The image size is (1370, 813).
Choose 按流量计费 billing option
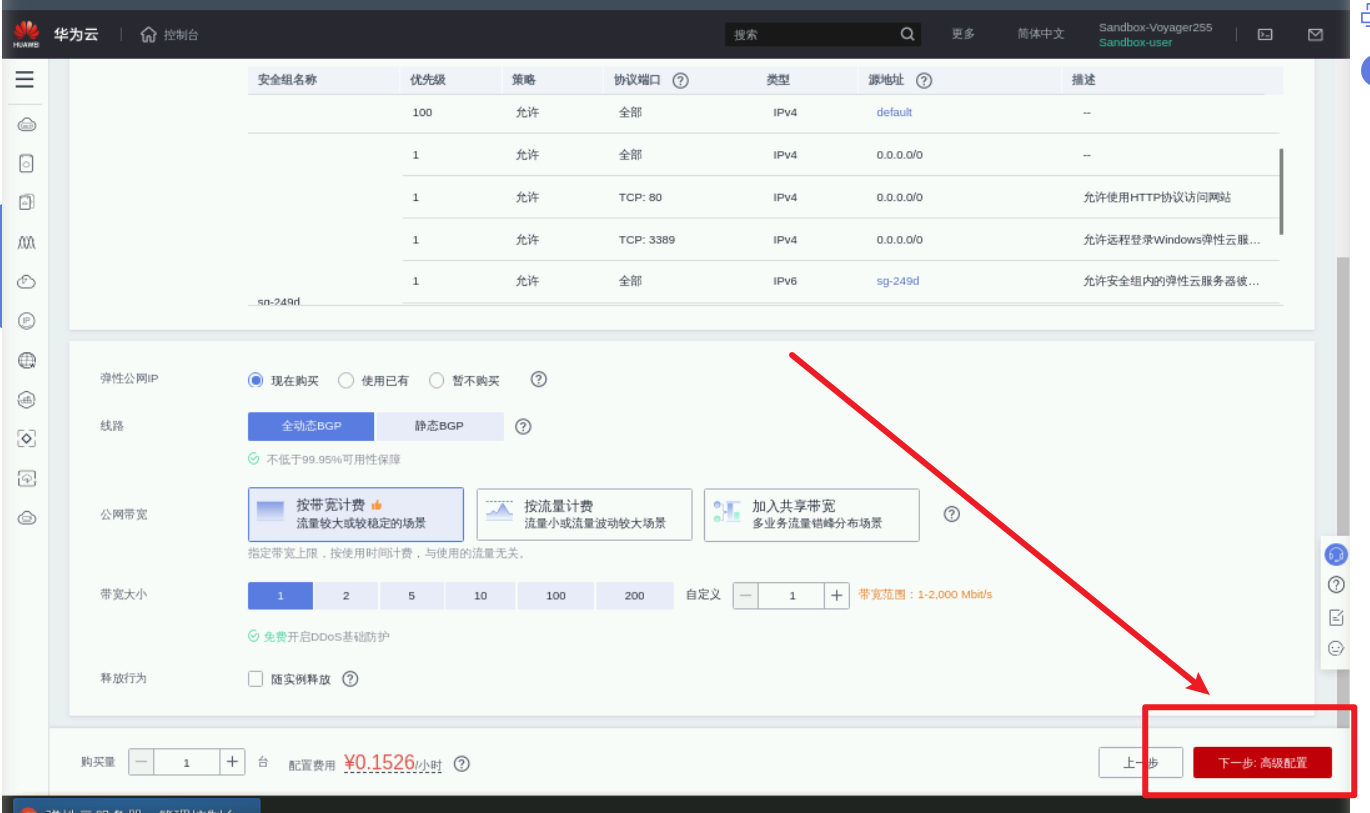coord(584,514)
